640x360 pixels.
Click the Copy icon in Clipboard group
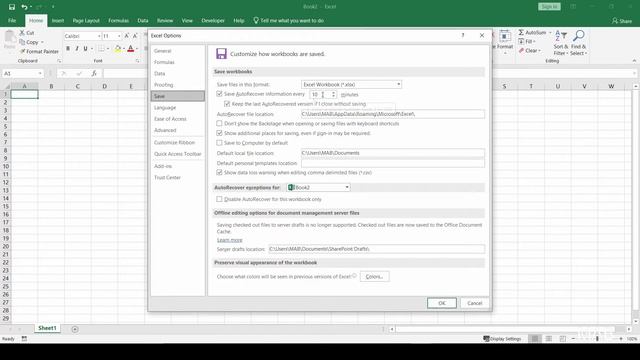click(x=22, y=42)
